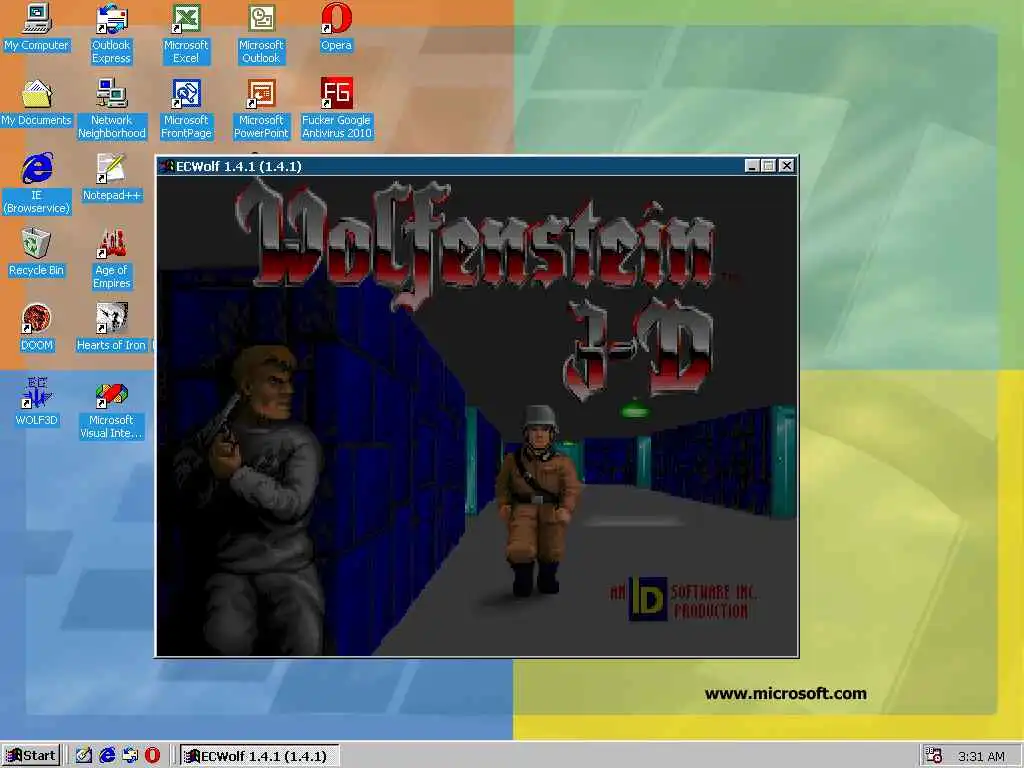This screenshot has width=1024, height=768.
Task: Click the ECWolf window title bar icon
Action: pyautogui.click(x=167, y=166)
